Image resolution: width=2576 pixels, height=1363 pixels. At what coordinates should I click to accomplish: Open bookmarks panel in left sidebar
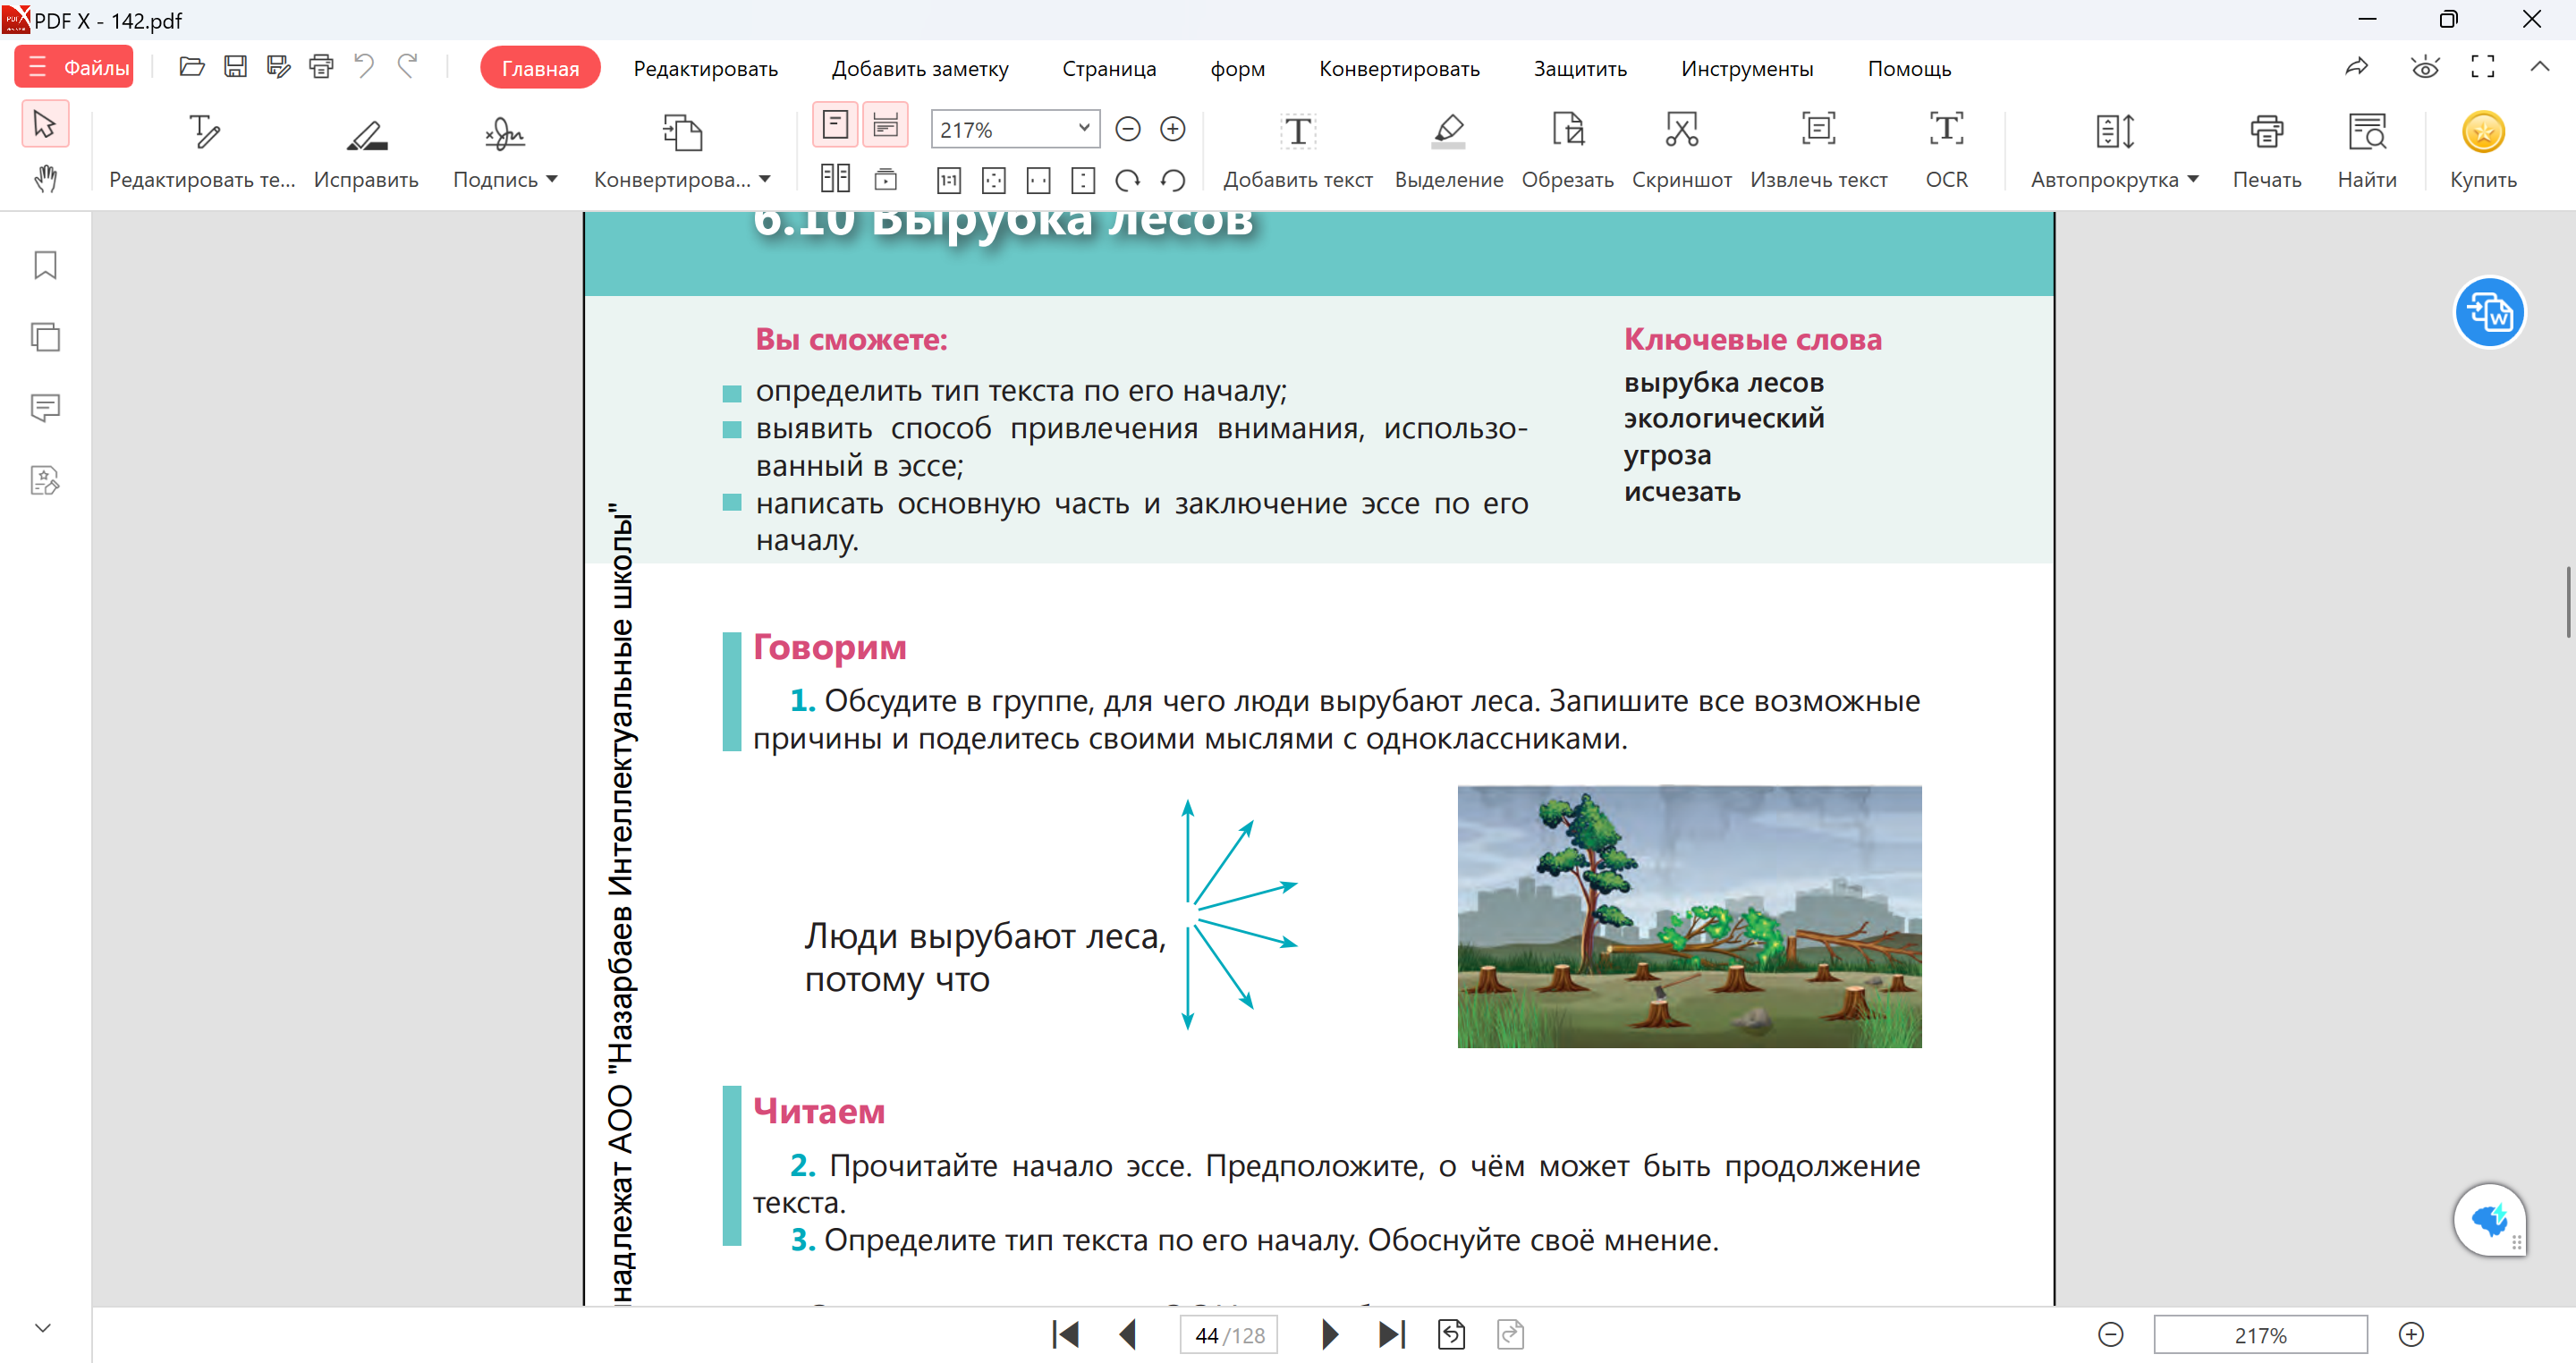[45, 265]
